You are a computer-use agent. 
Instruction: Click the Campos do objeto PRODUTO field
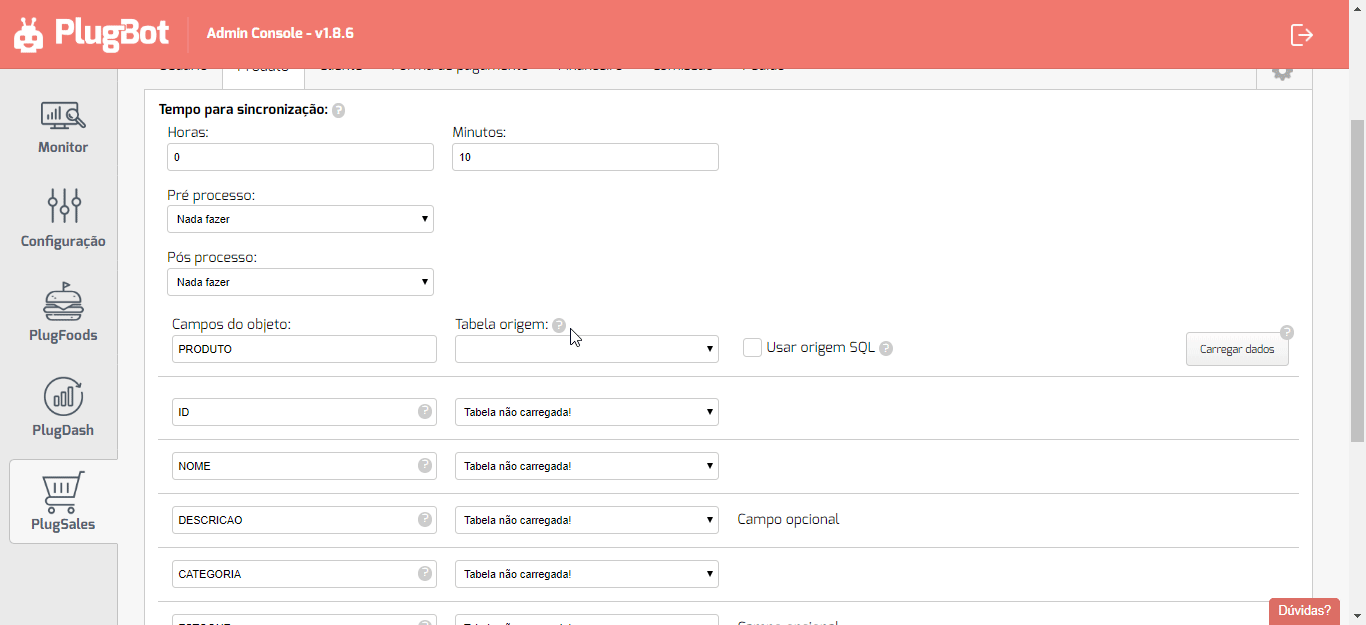(304, 349)
